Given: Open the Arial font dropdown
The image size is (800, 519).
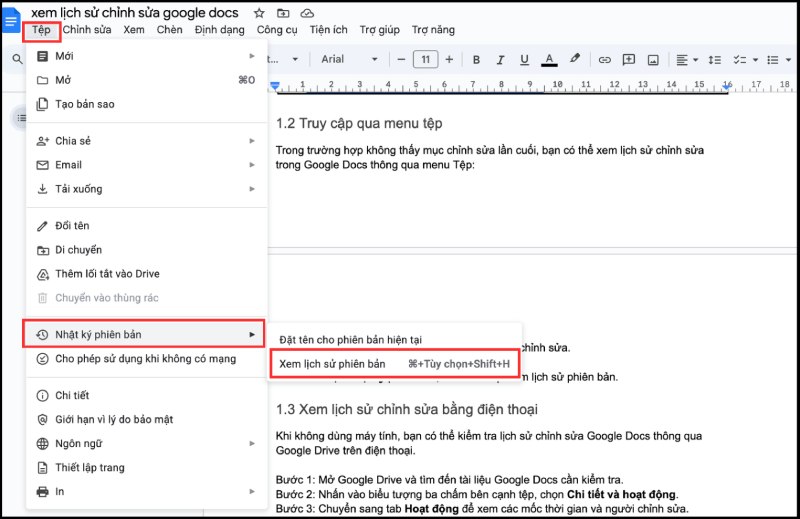Looking at the screenshot, I should tap(349, 59).
